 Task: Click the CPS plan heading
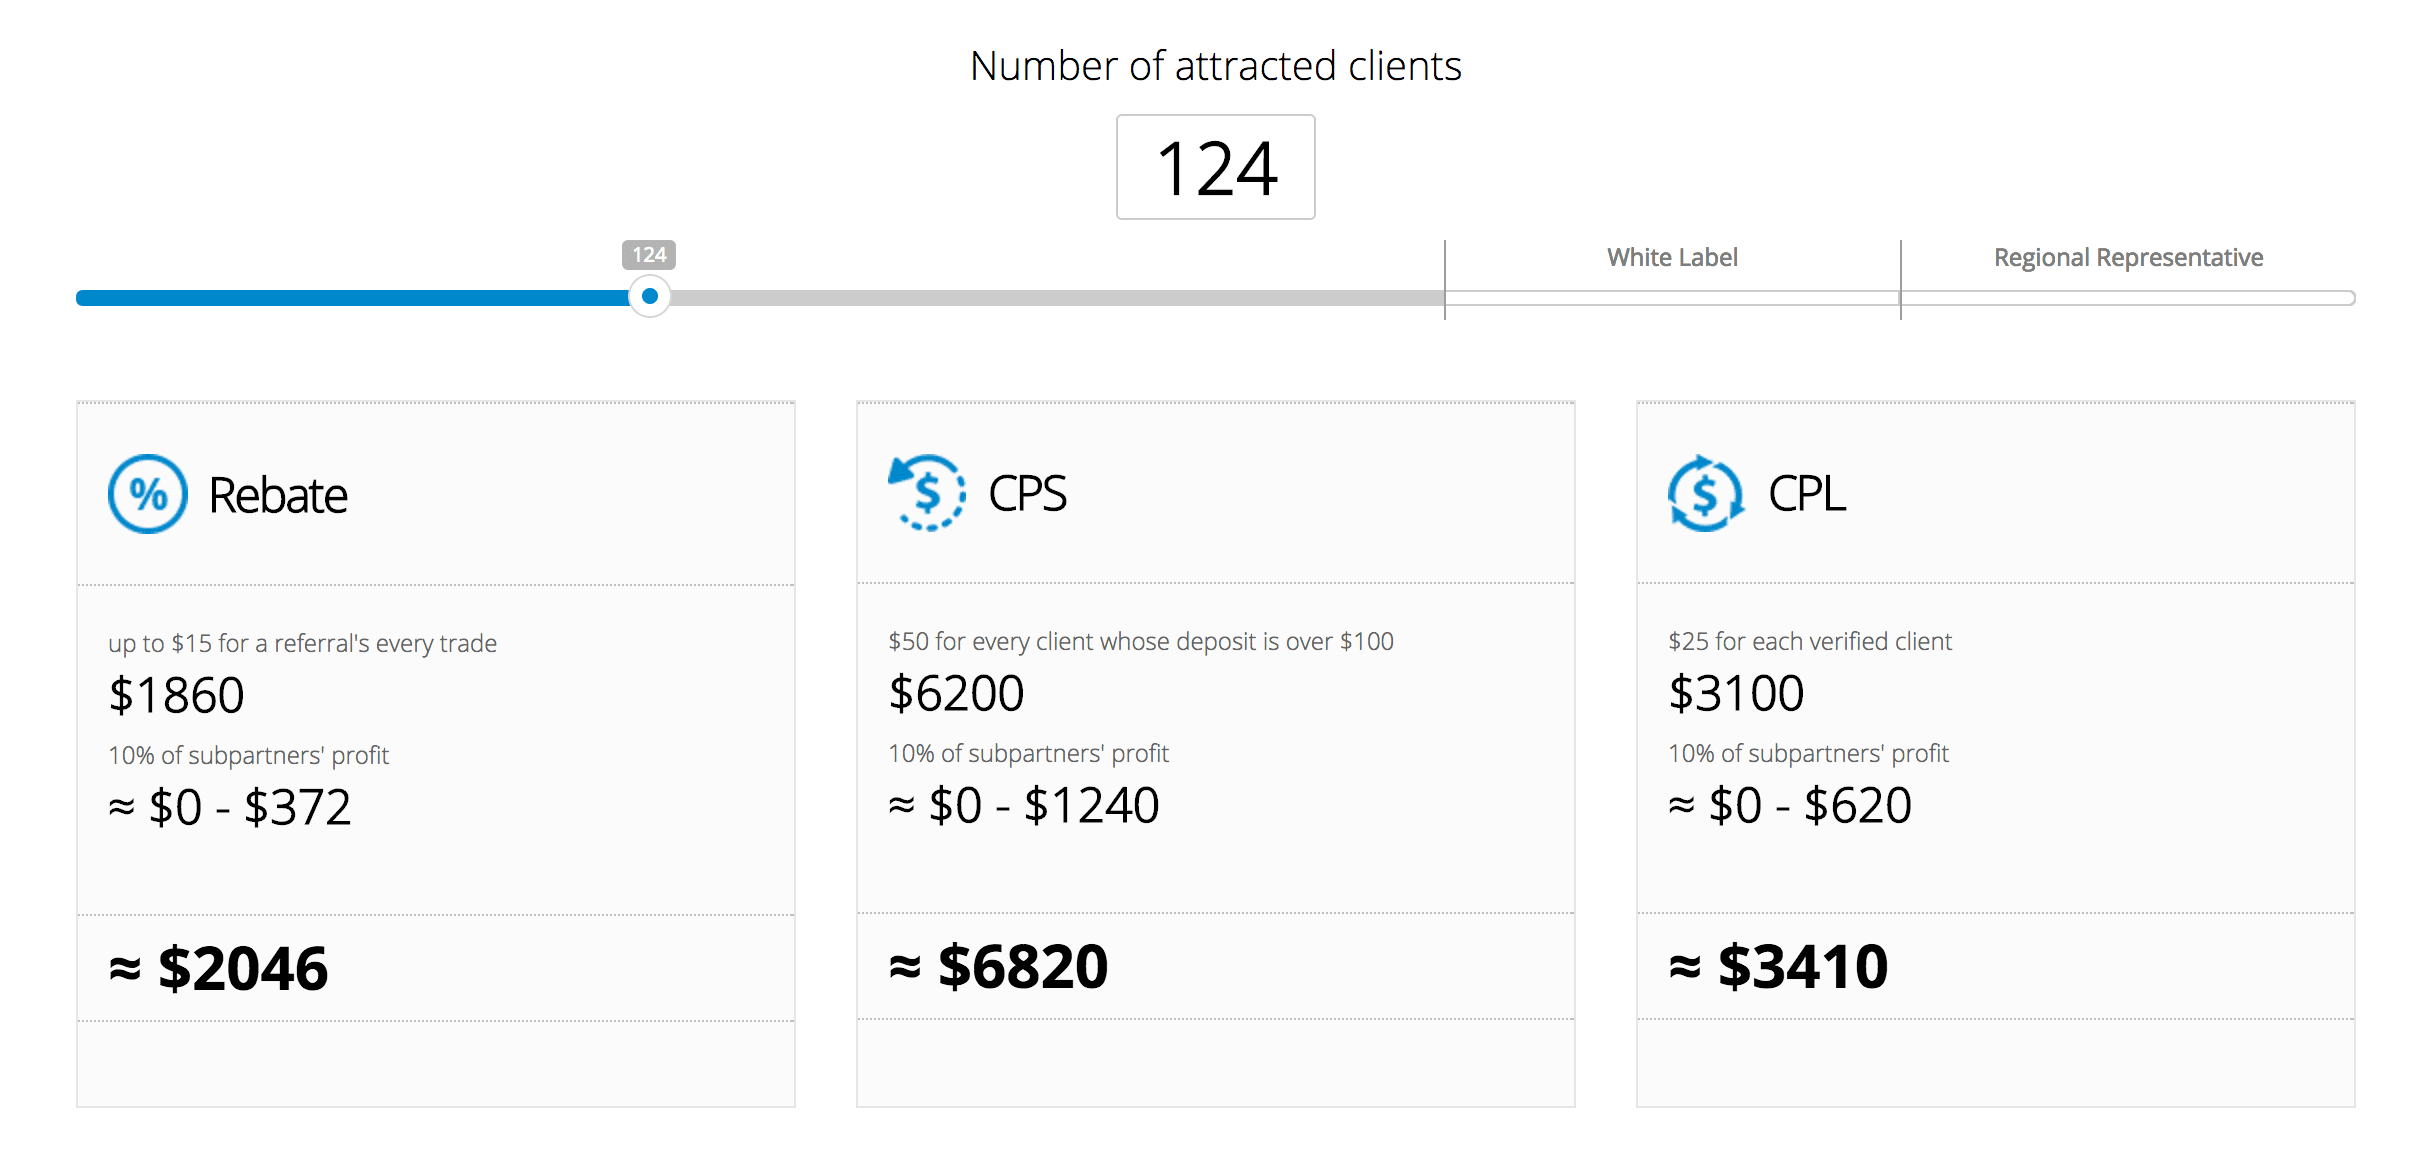[1027, 493]
